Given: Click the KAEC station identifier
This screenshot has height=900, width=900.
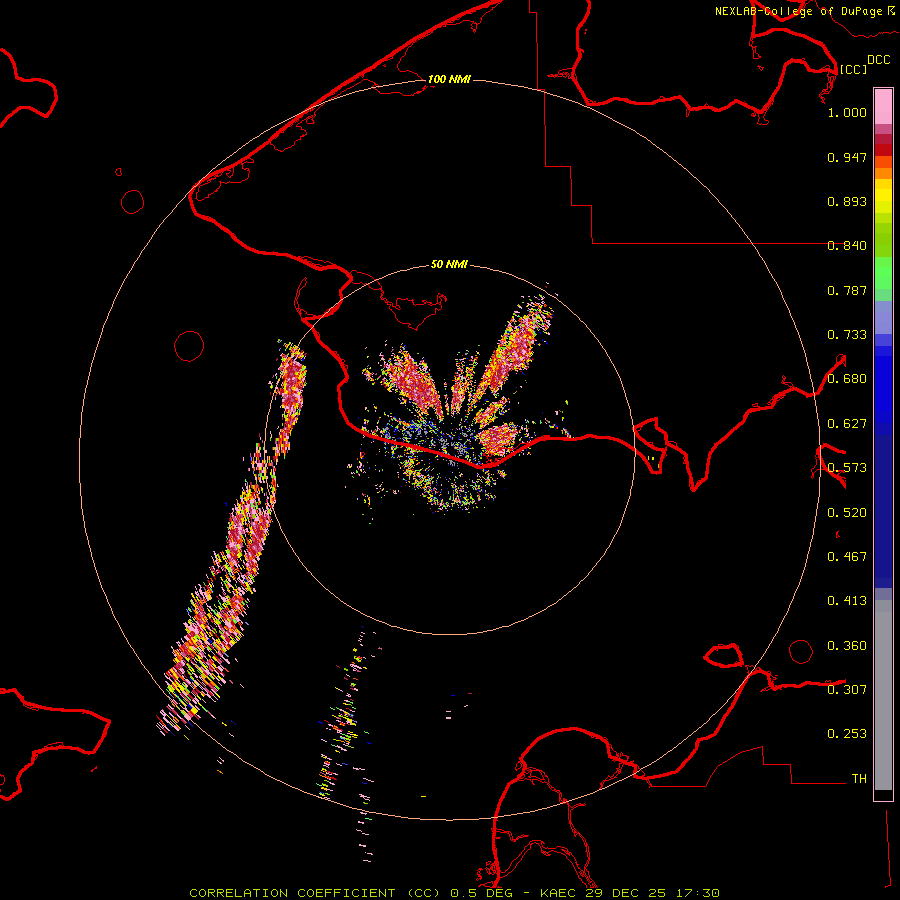Looking at the screenshot, I should pyautogui.click(x=559, y=893).
